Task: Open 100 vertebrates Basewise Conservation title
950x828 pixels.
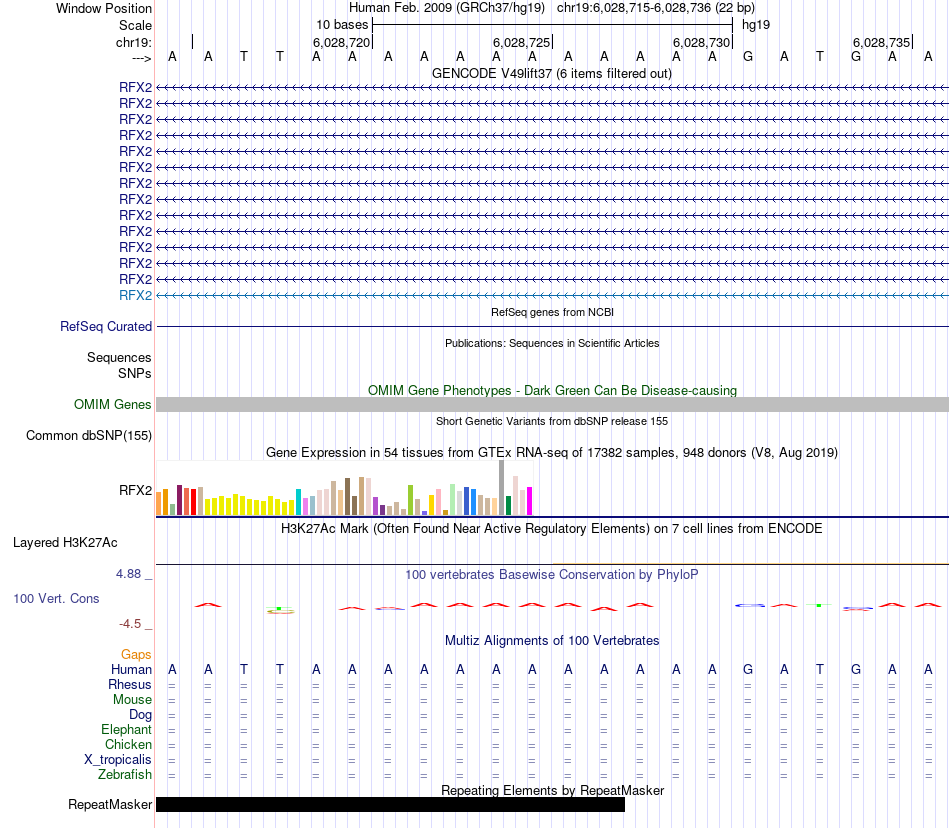Action: pyautogui.click(x=551, y=575)
